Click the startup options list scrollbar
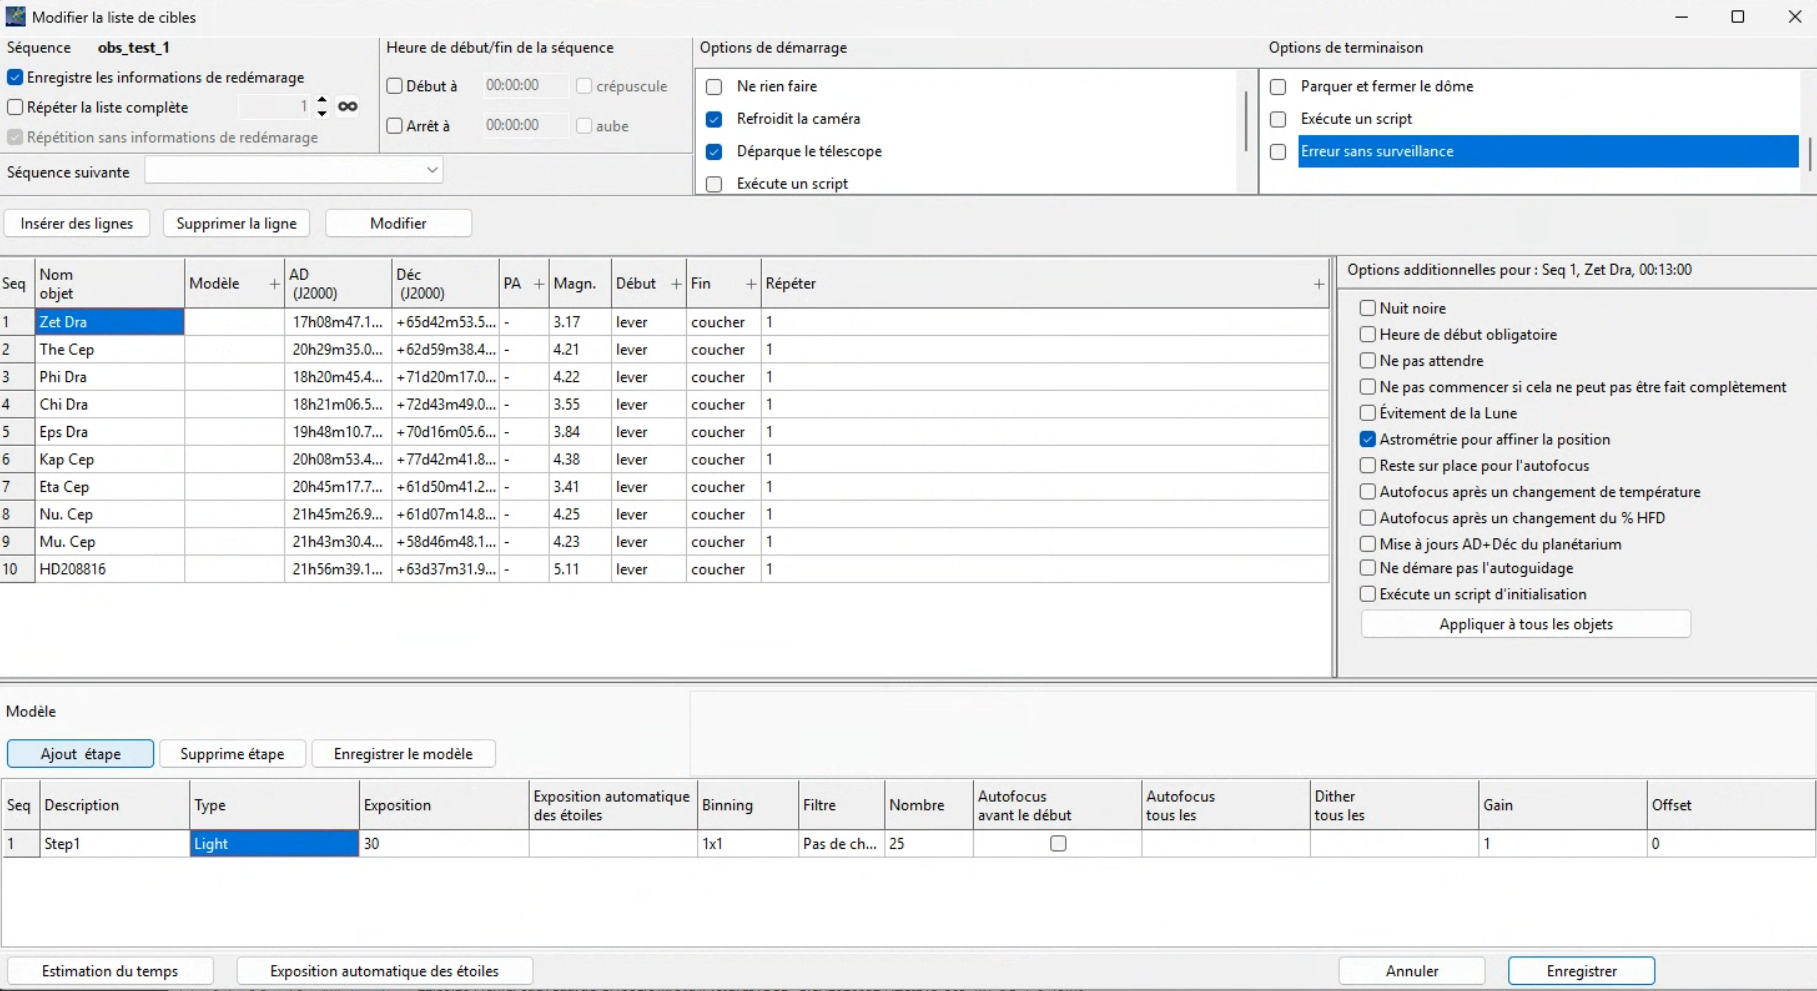 [1246, 121]
